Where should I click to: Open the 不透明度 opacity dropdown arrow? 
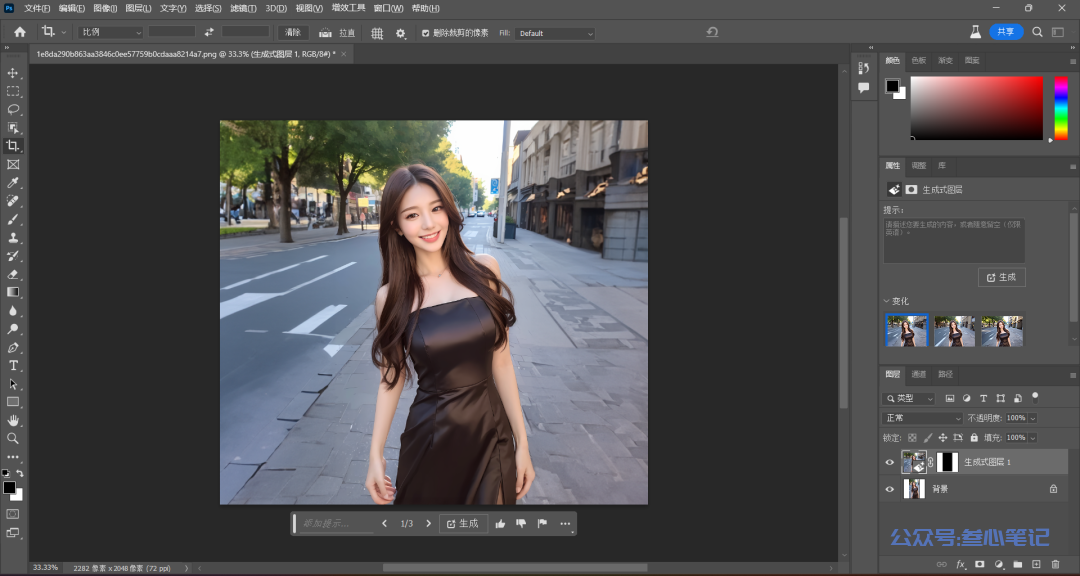click(1032, 418)
